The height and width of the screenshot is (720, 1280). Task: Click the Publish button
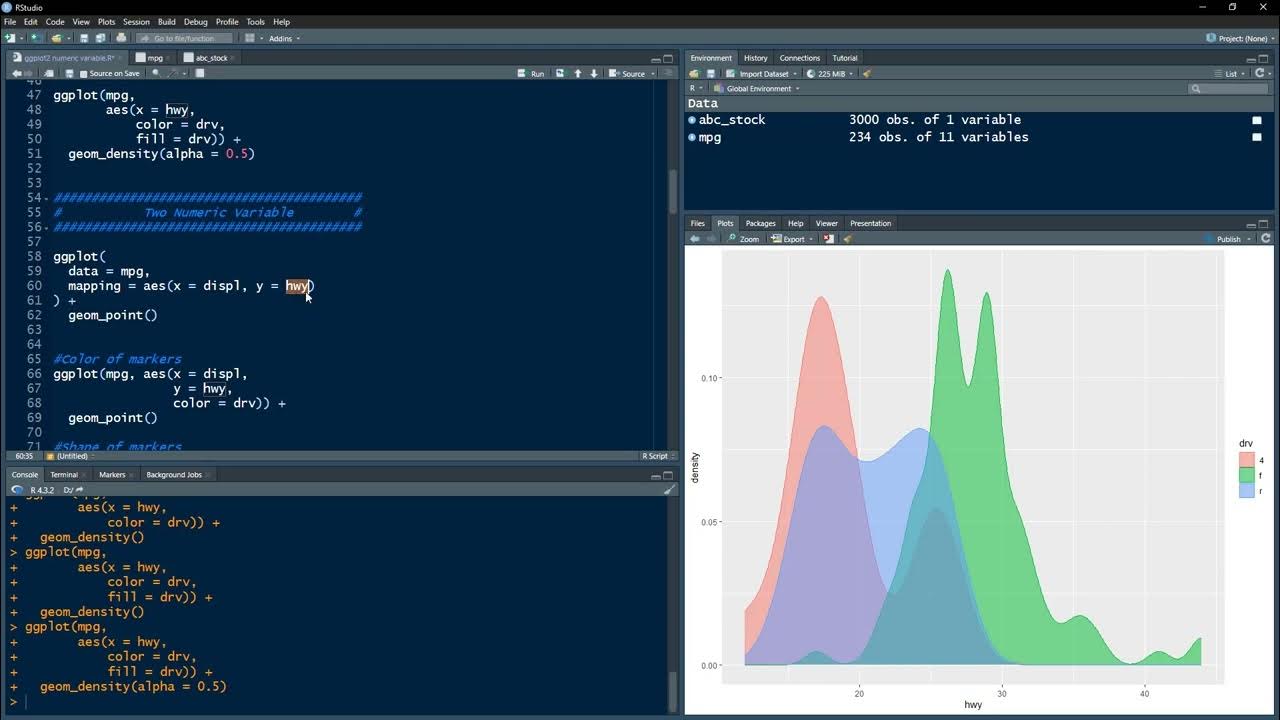pyautogui.click(x=1222, y=239)
